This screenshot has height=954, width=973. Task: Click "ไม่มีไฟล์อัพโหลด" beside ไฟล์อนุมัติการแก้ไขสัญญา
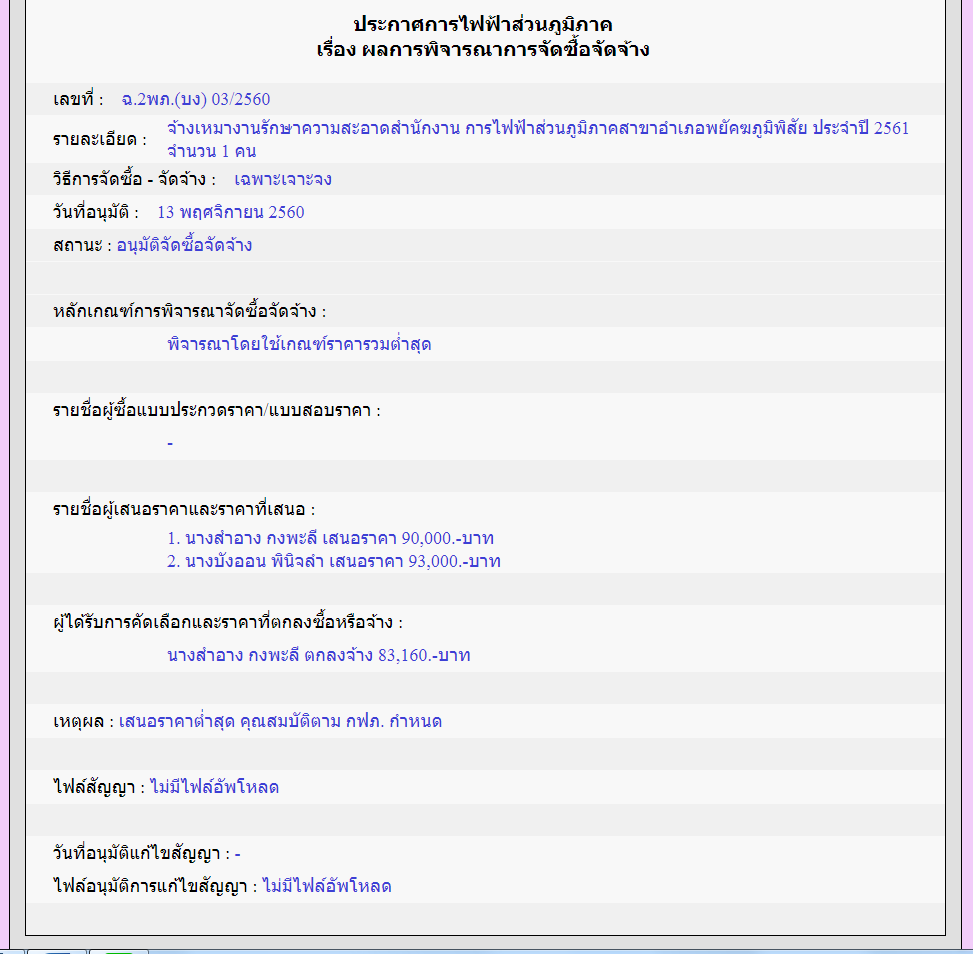(x=327, y=886)
